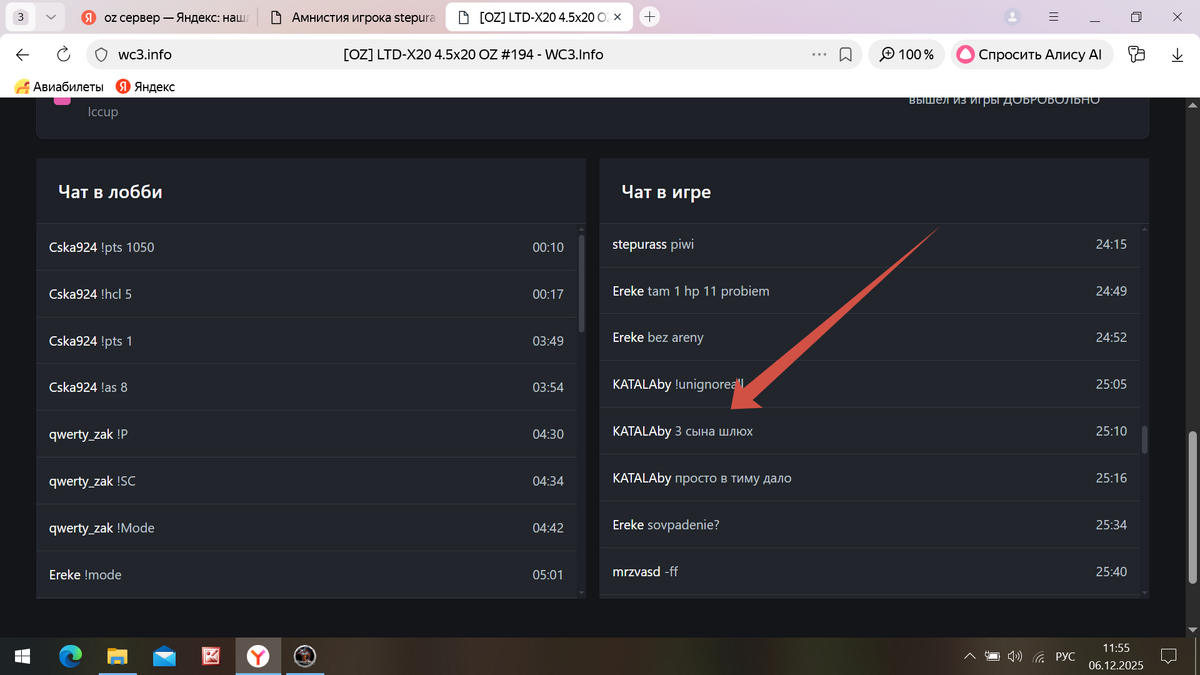
Task: Reload the wc3.info page
Action: (x=64, y=55)
